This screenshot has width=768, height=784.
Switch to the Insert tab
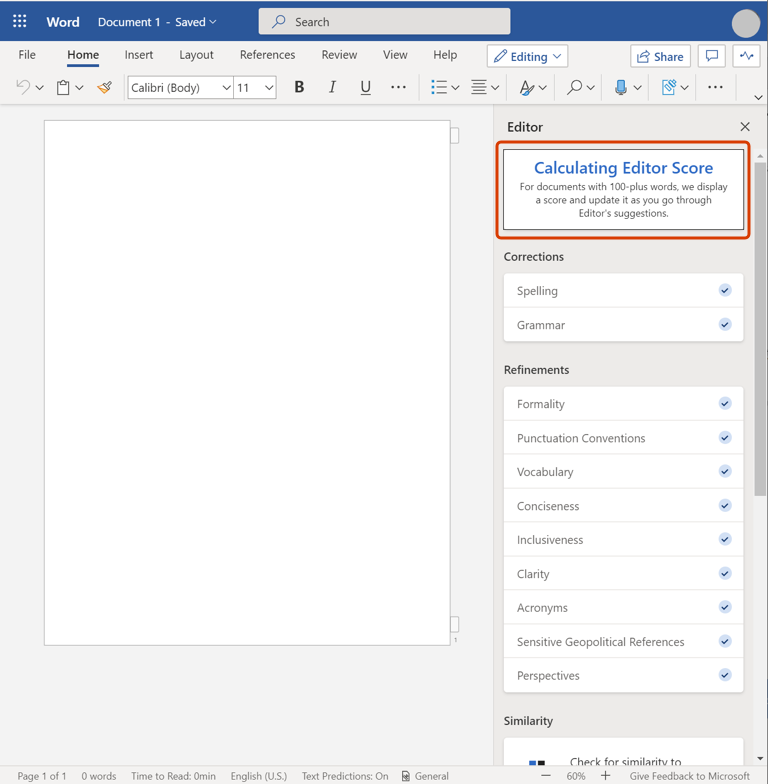(x=139, y=55)
